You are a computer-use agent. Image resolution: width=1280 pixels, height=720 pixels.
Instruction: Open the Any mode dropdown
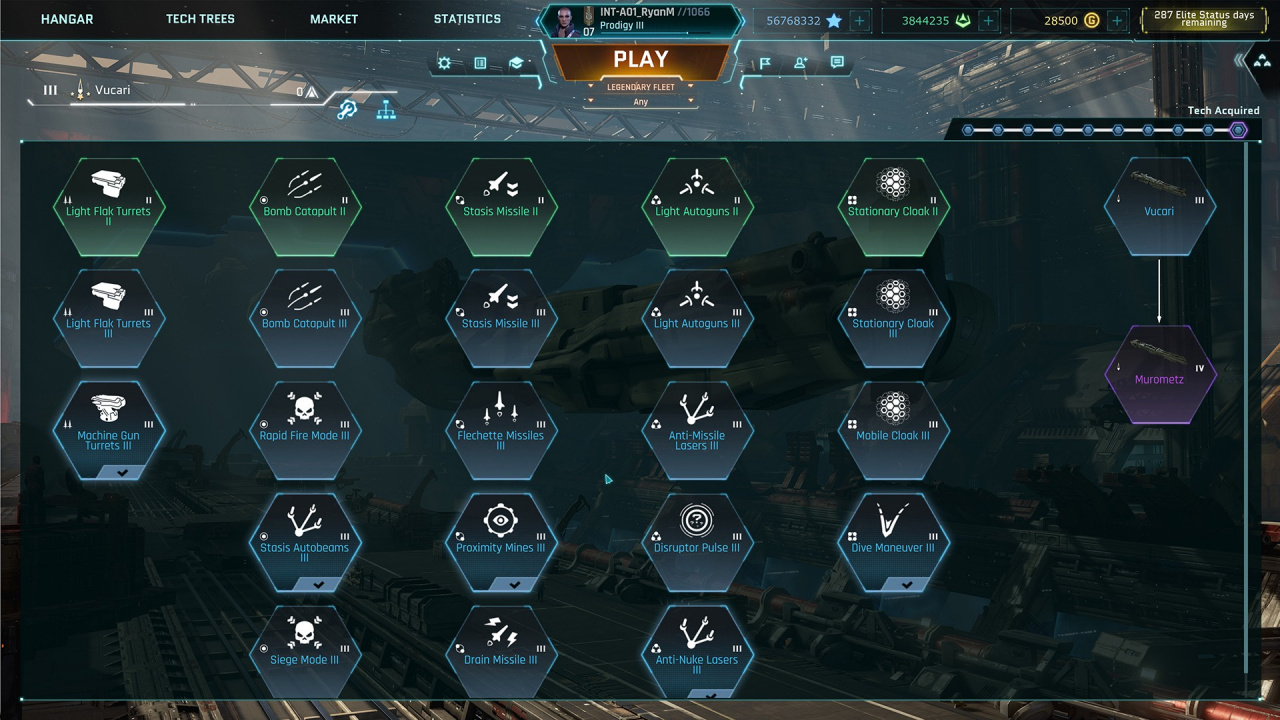point(641,102)
